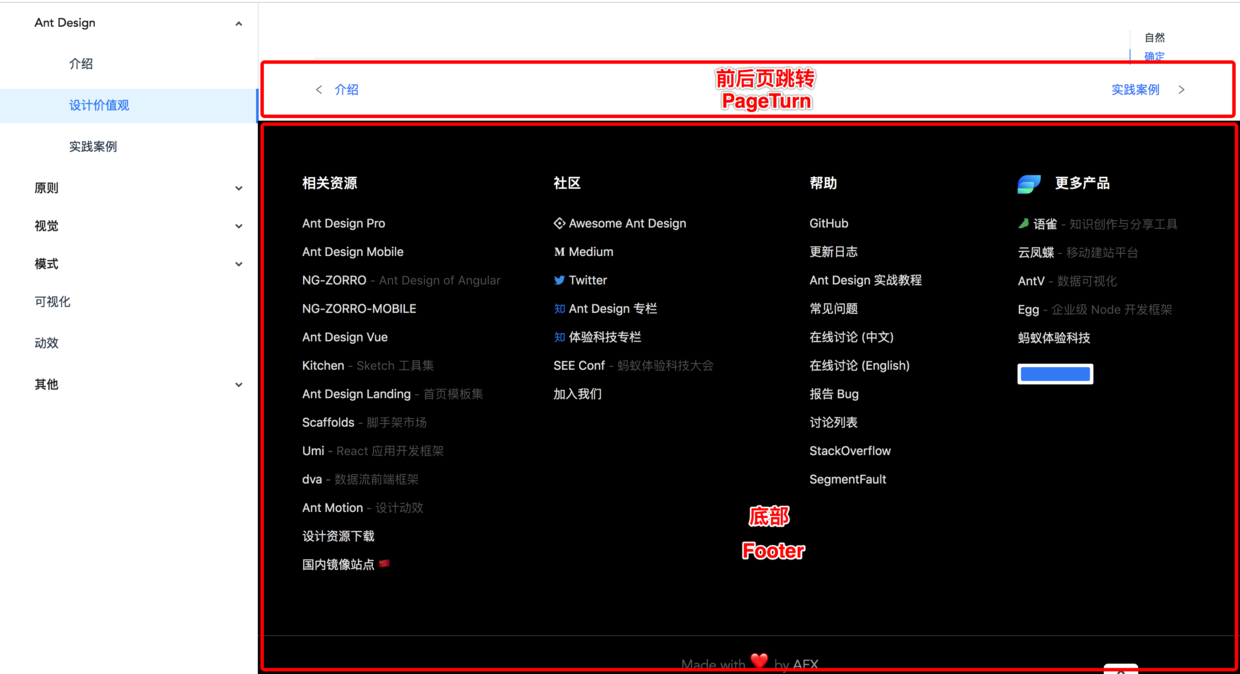
Task: Jump to the 确定 anchor link
Action: 1155,56
